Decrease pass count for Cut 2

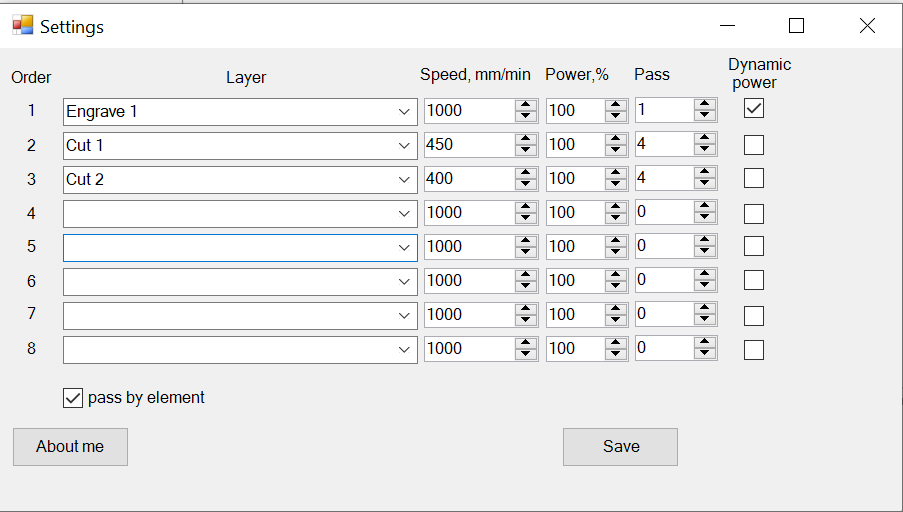pyautogui.click(x=705, y=185)
